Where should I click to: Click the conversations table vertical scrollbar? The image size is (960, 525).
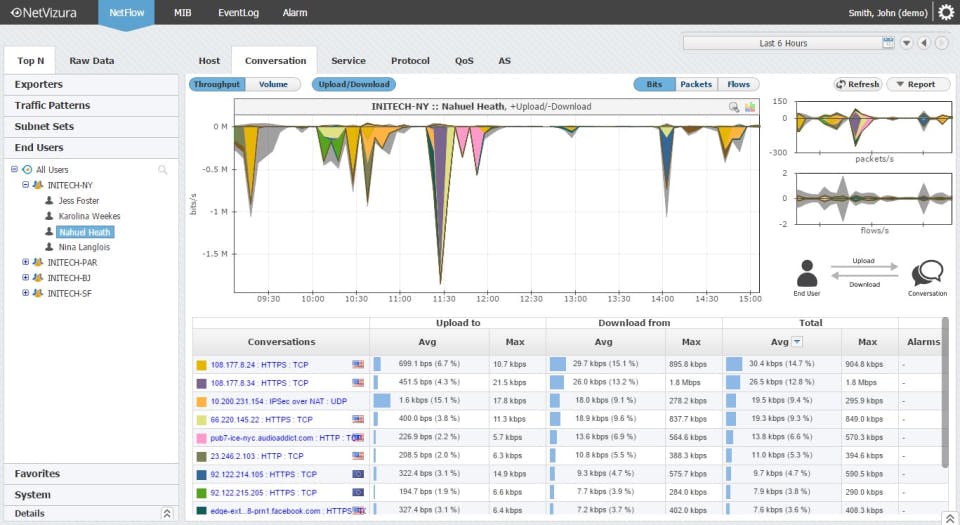[x=945, y=392]
